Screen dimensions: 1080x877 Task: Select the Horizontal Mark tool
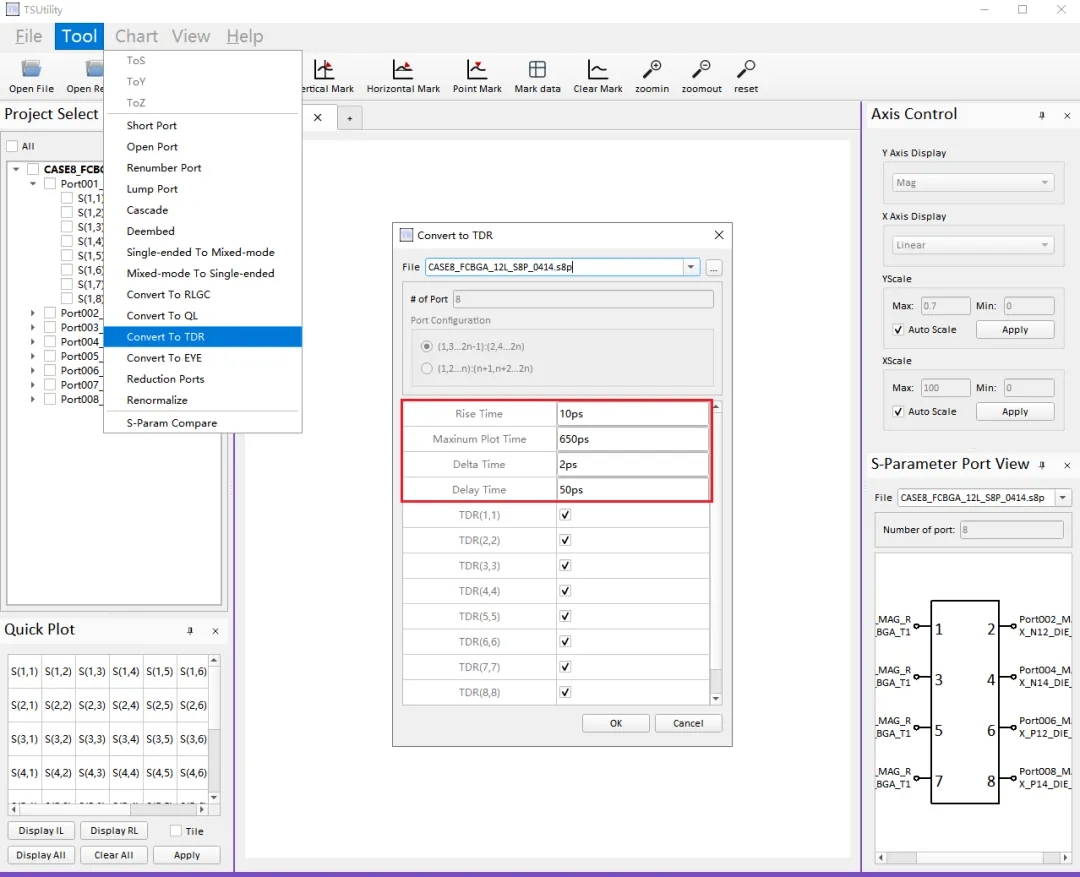click(x=403, y=72)
